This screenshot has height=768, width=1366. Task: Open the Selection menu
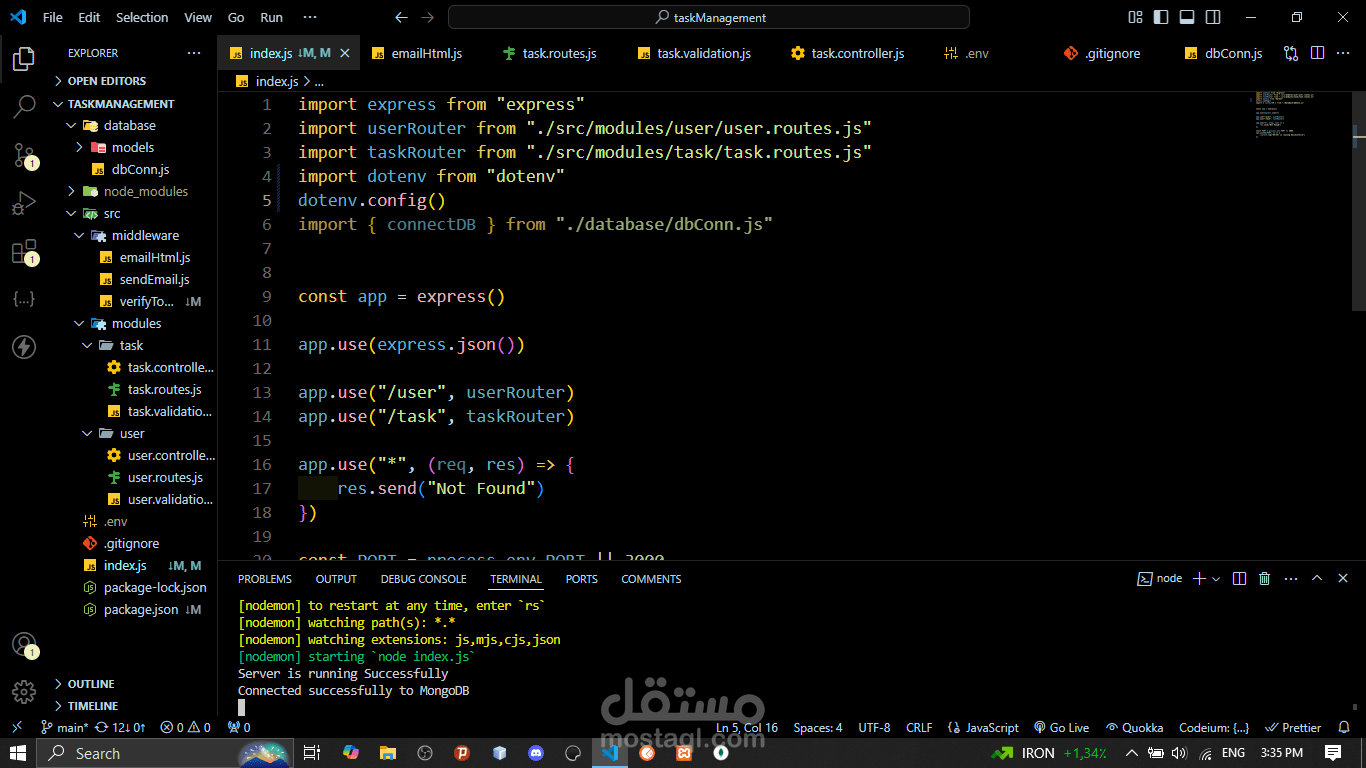coord(142,17)
